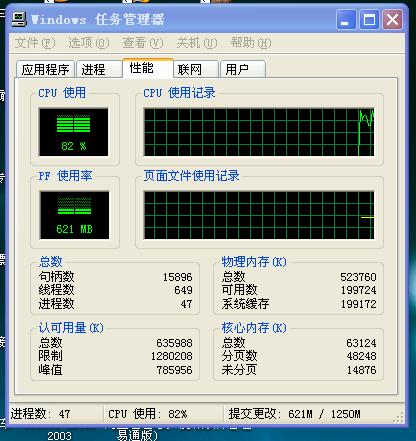Click the 页面文件使用记录 history graph

259,215
